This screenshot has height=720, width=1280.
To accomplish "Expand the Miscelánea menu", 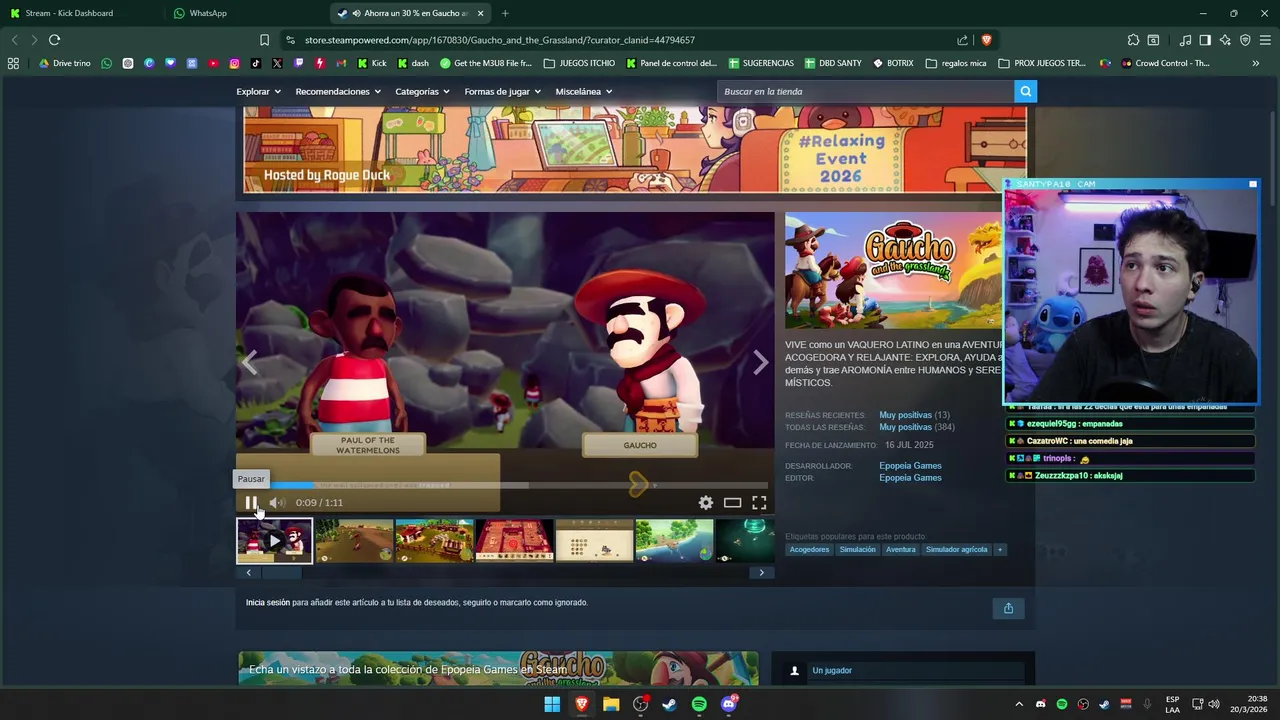I will [583, 92].
